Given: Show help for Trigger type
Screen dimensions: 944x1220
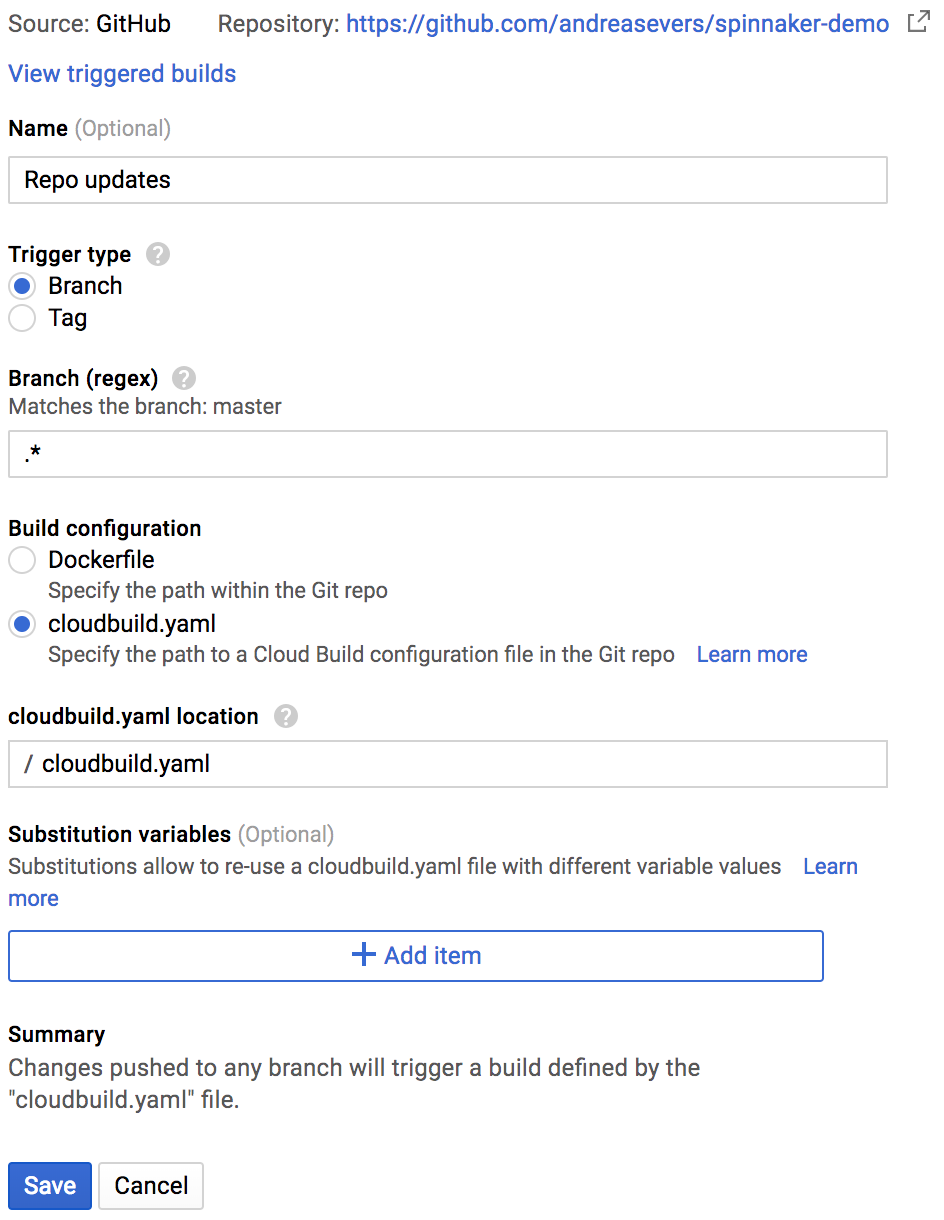Looking at the screenshot, I should (x=158, y=254).
